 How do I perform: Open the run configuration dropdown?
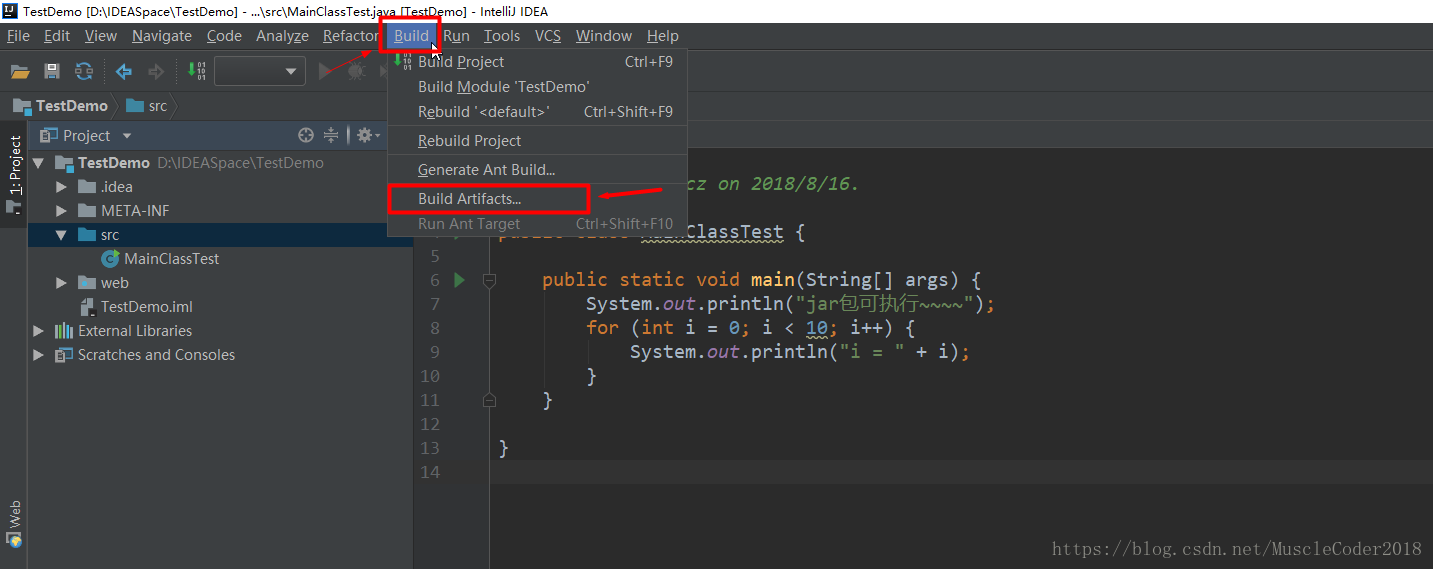point(260,71)
